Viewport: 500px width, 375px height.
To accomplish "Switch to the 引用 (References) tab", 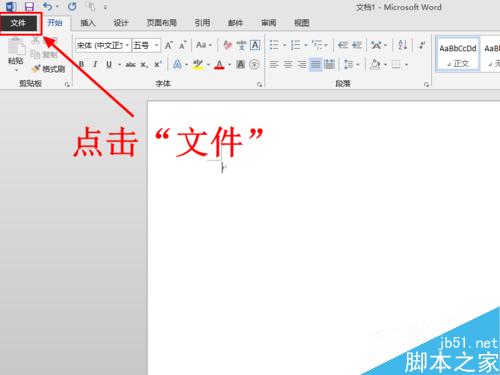I will click(202, 23).
